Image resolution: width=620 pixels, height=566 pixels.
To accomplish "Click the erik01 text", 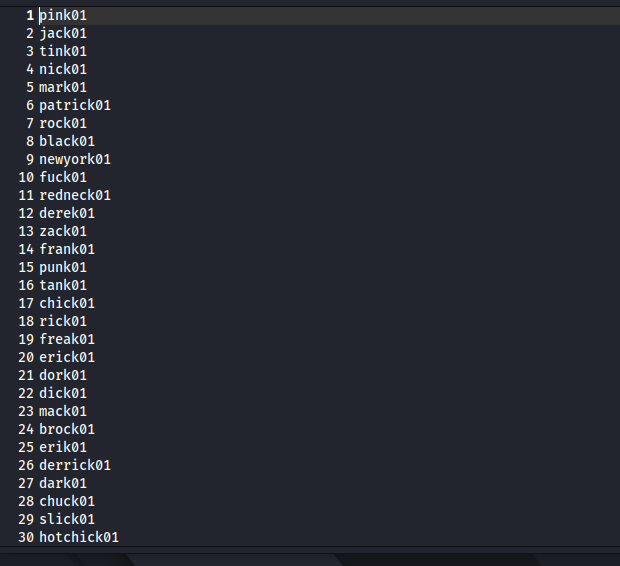I will tap(63, 447).
